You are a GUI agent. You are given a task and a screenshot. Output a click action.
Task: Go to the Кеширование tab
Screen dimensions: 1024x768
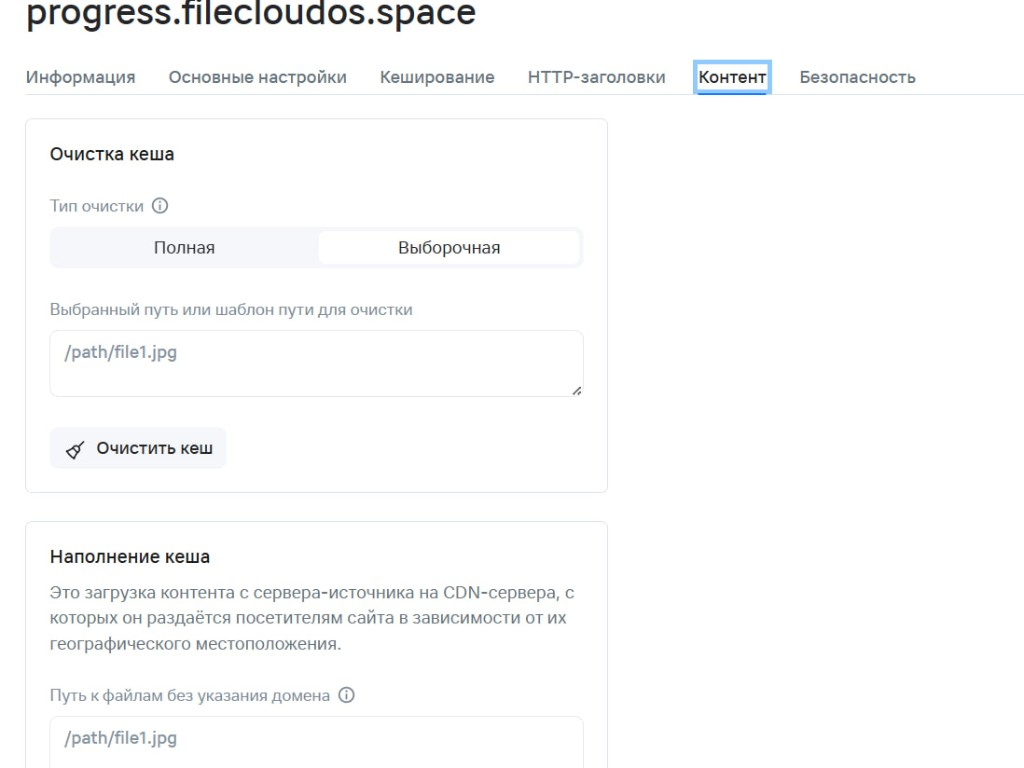coord(437,77)
